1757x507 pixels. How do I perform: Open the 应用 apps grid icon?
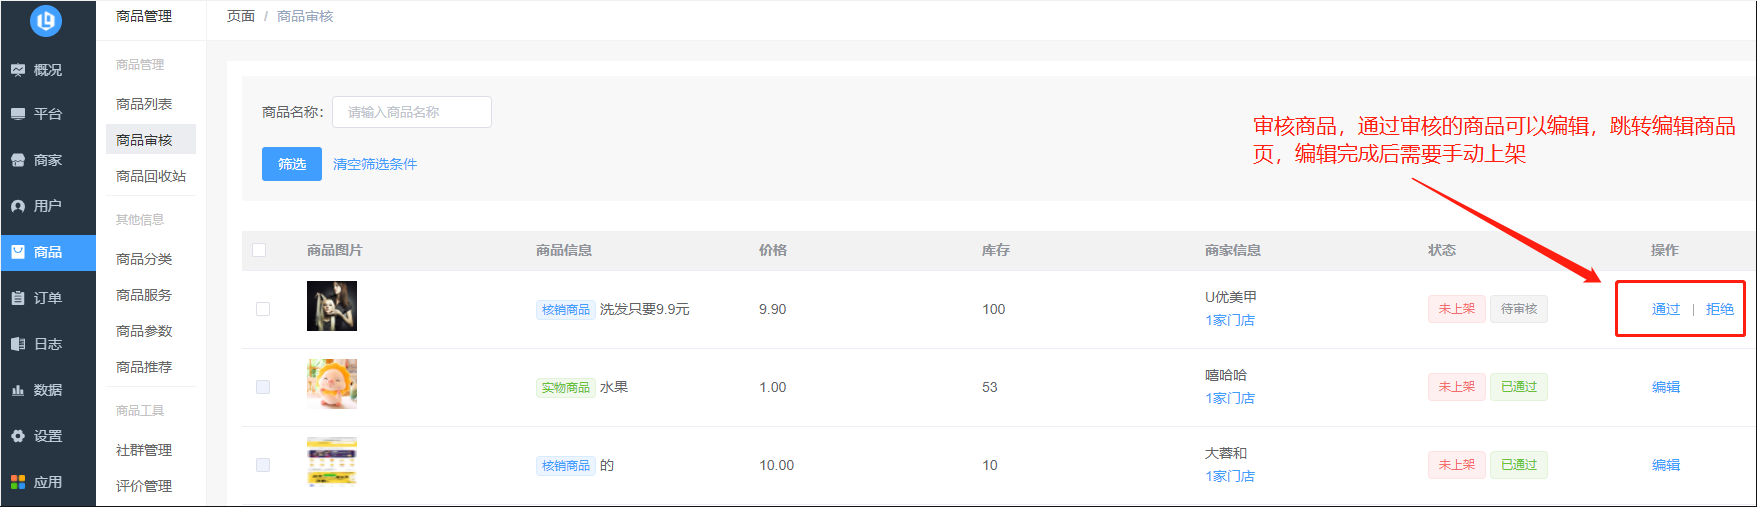coord(18,482)
